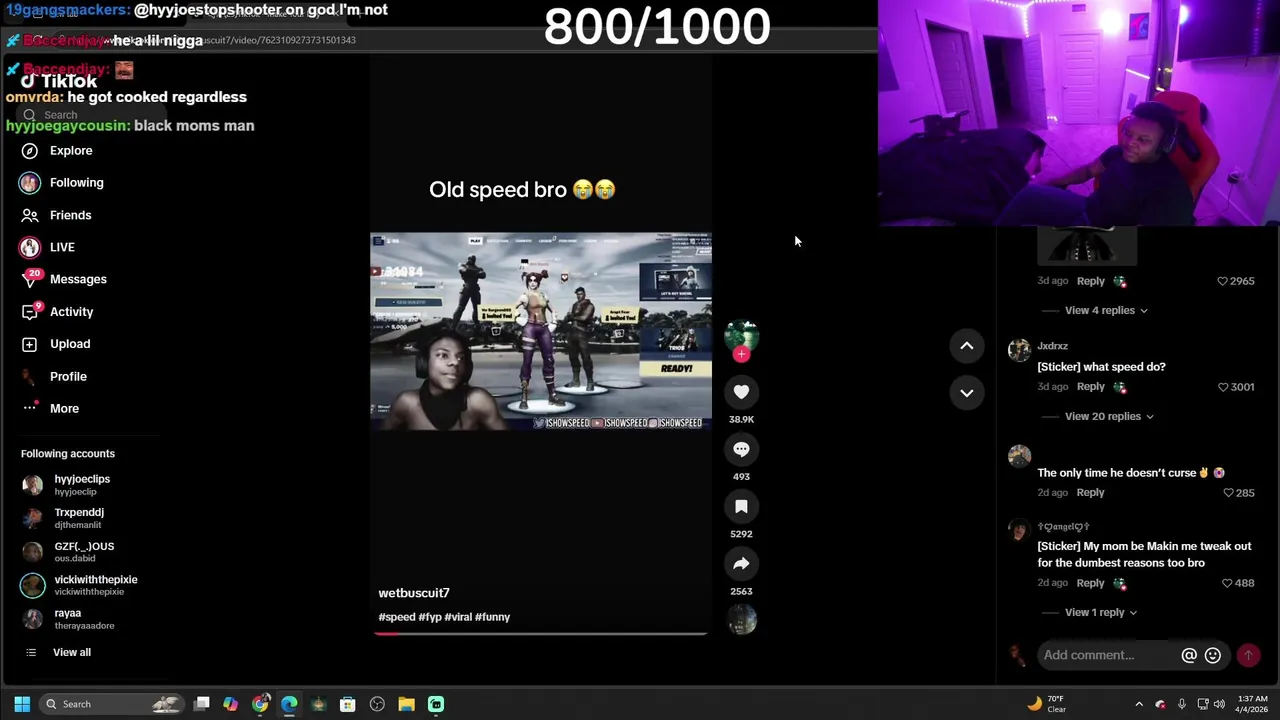The width and height of the screenshot is (1280, 720).
Task: Reply to 'My mom be Makin me tweak' comment
Action: 1090,583
